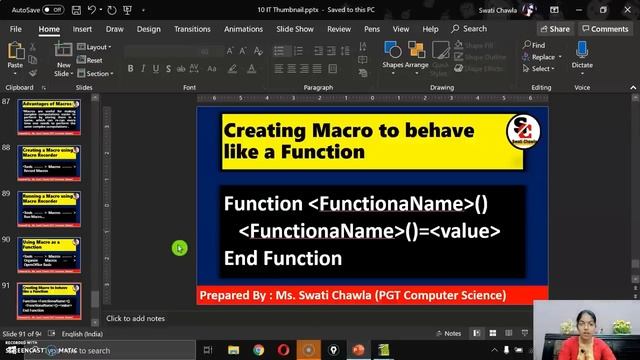Viewport: 640px width, 360px height.
Task: Click Decrease Font Size icon
Action: (x=243, y=51)
